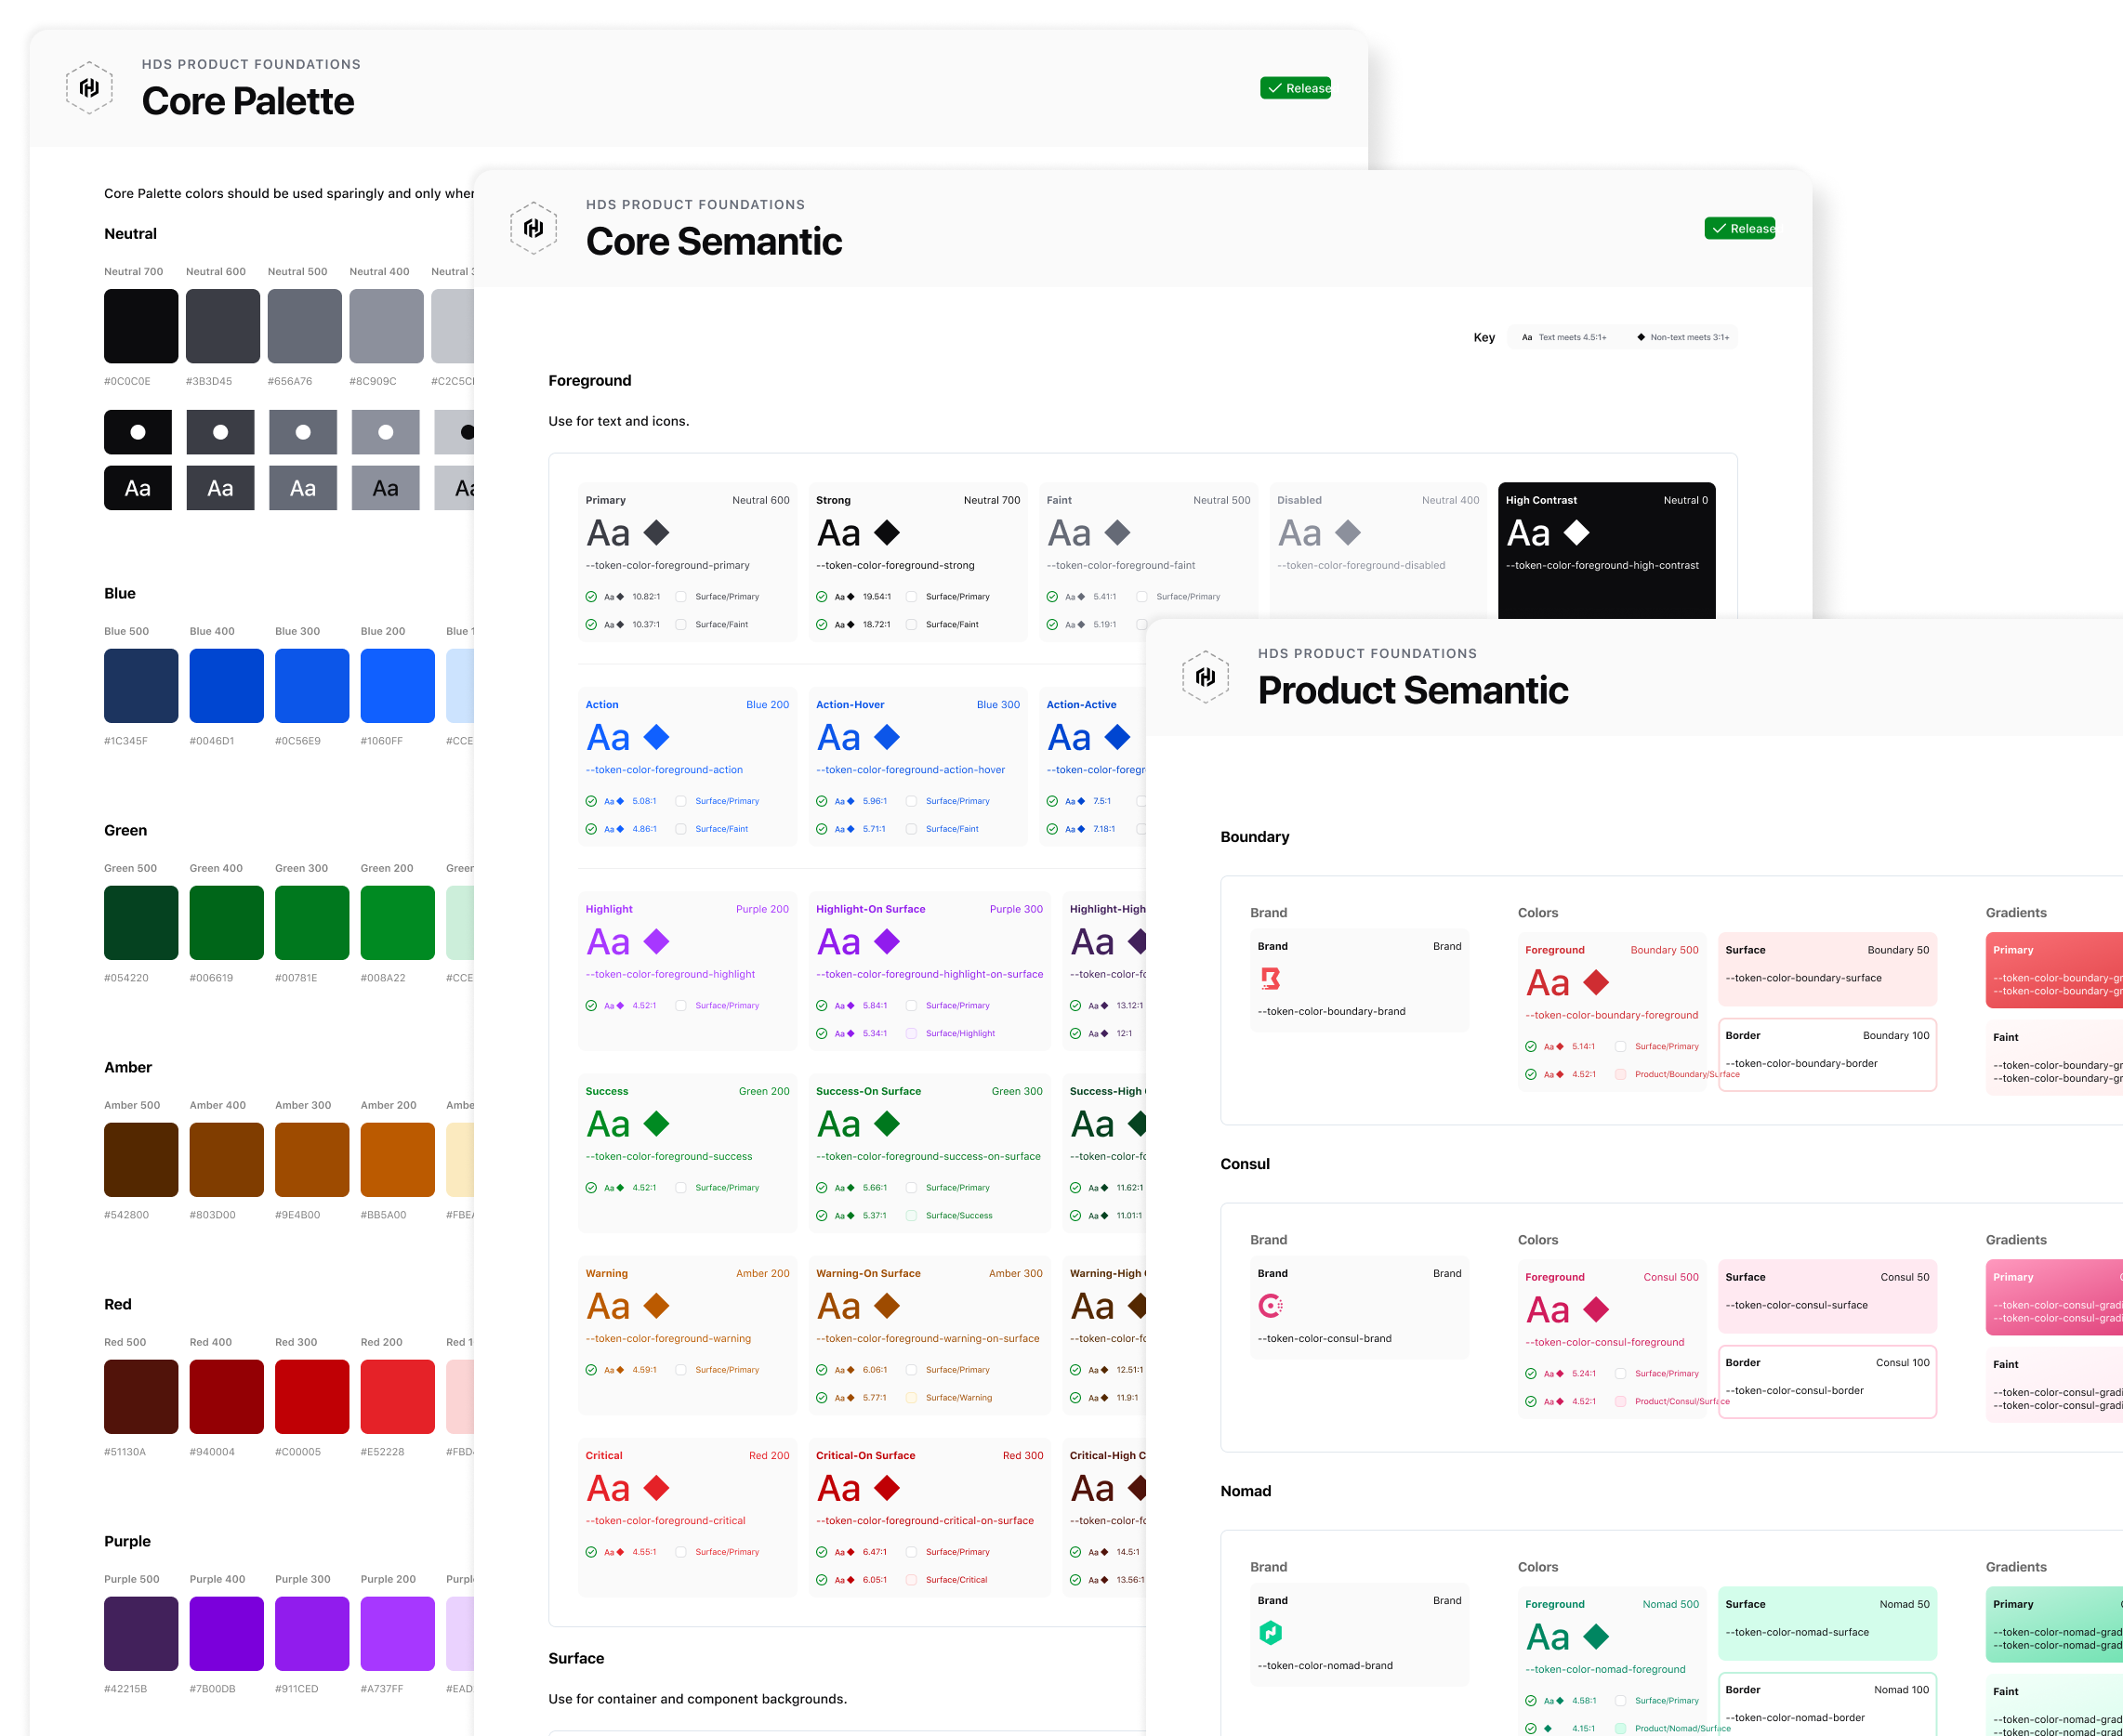Pick the Neutral 500 swatch #656A76
The width and height of the screenshot is (2123, 1736).
305,326
